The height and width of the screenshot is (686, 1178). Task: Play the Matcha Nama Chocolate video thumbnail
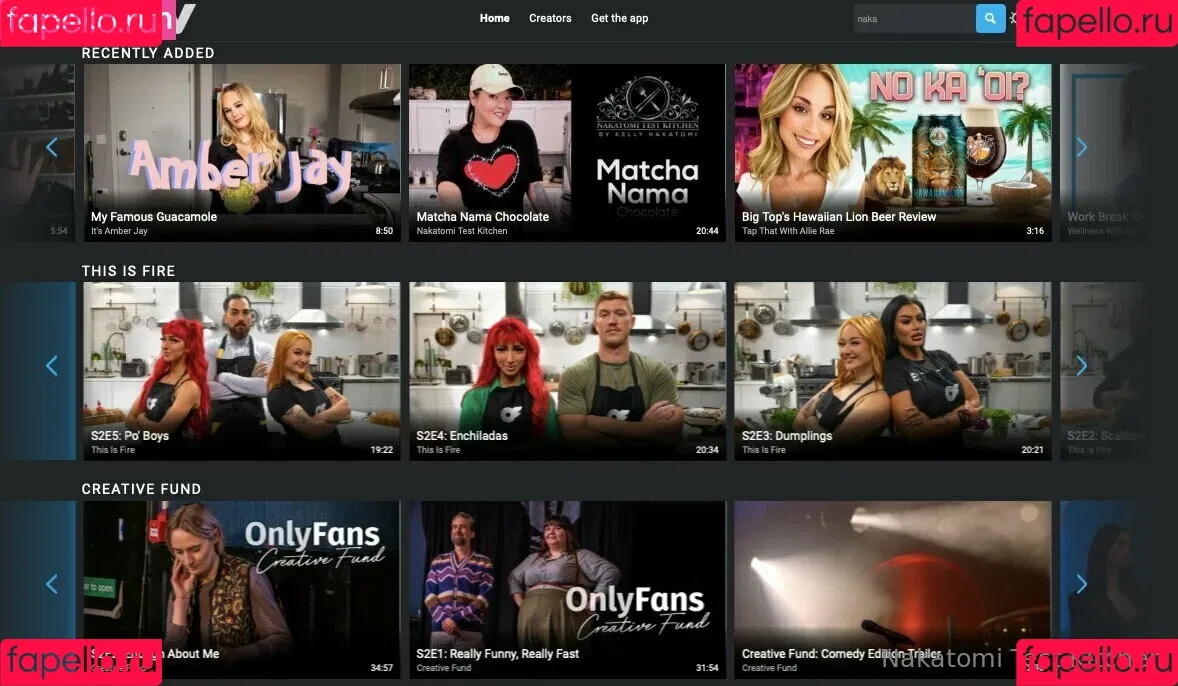click(x=567, y=153)
